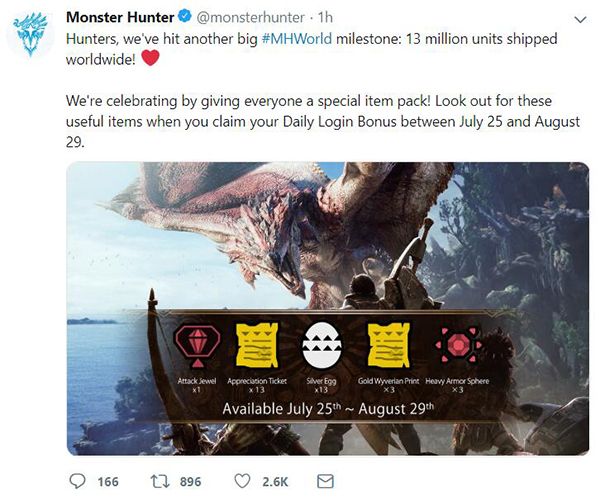Image resolution: width=600 pixels, height=497 pixels.
Task: Open the reply speech bubble icon
Action: [x=78, y=481]
